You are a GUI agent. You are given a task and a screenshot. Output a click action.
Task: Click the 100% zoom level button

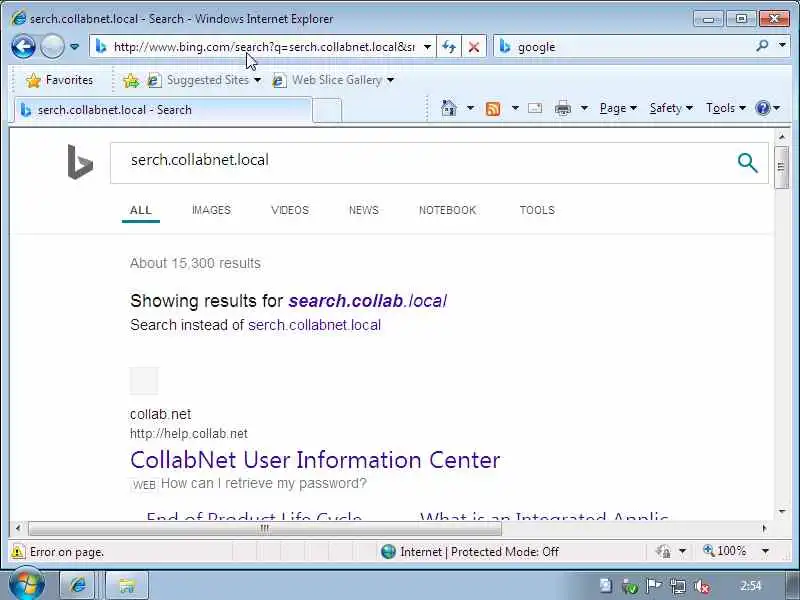(x=724, y=551)
